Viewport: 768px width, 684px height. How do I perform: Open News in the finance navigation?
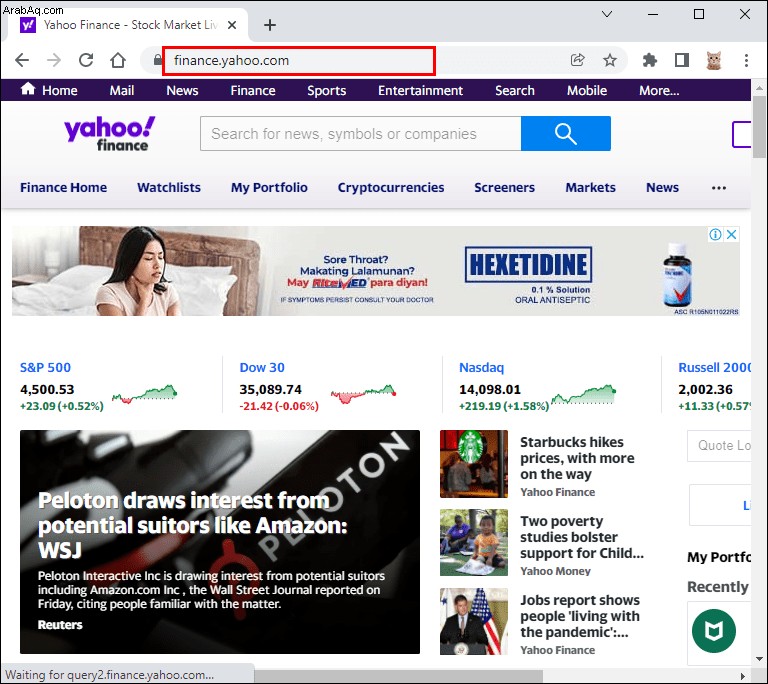[662, 187]
